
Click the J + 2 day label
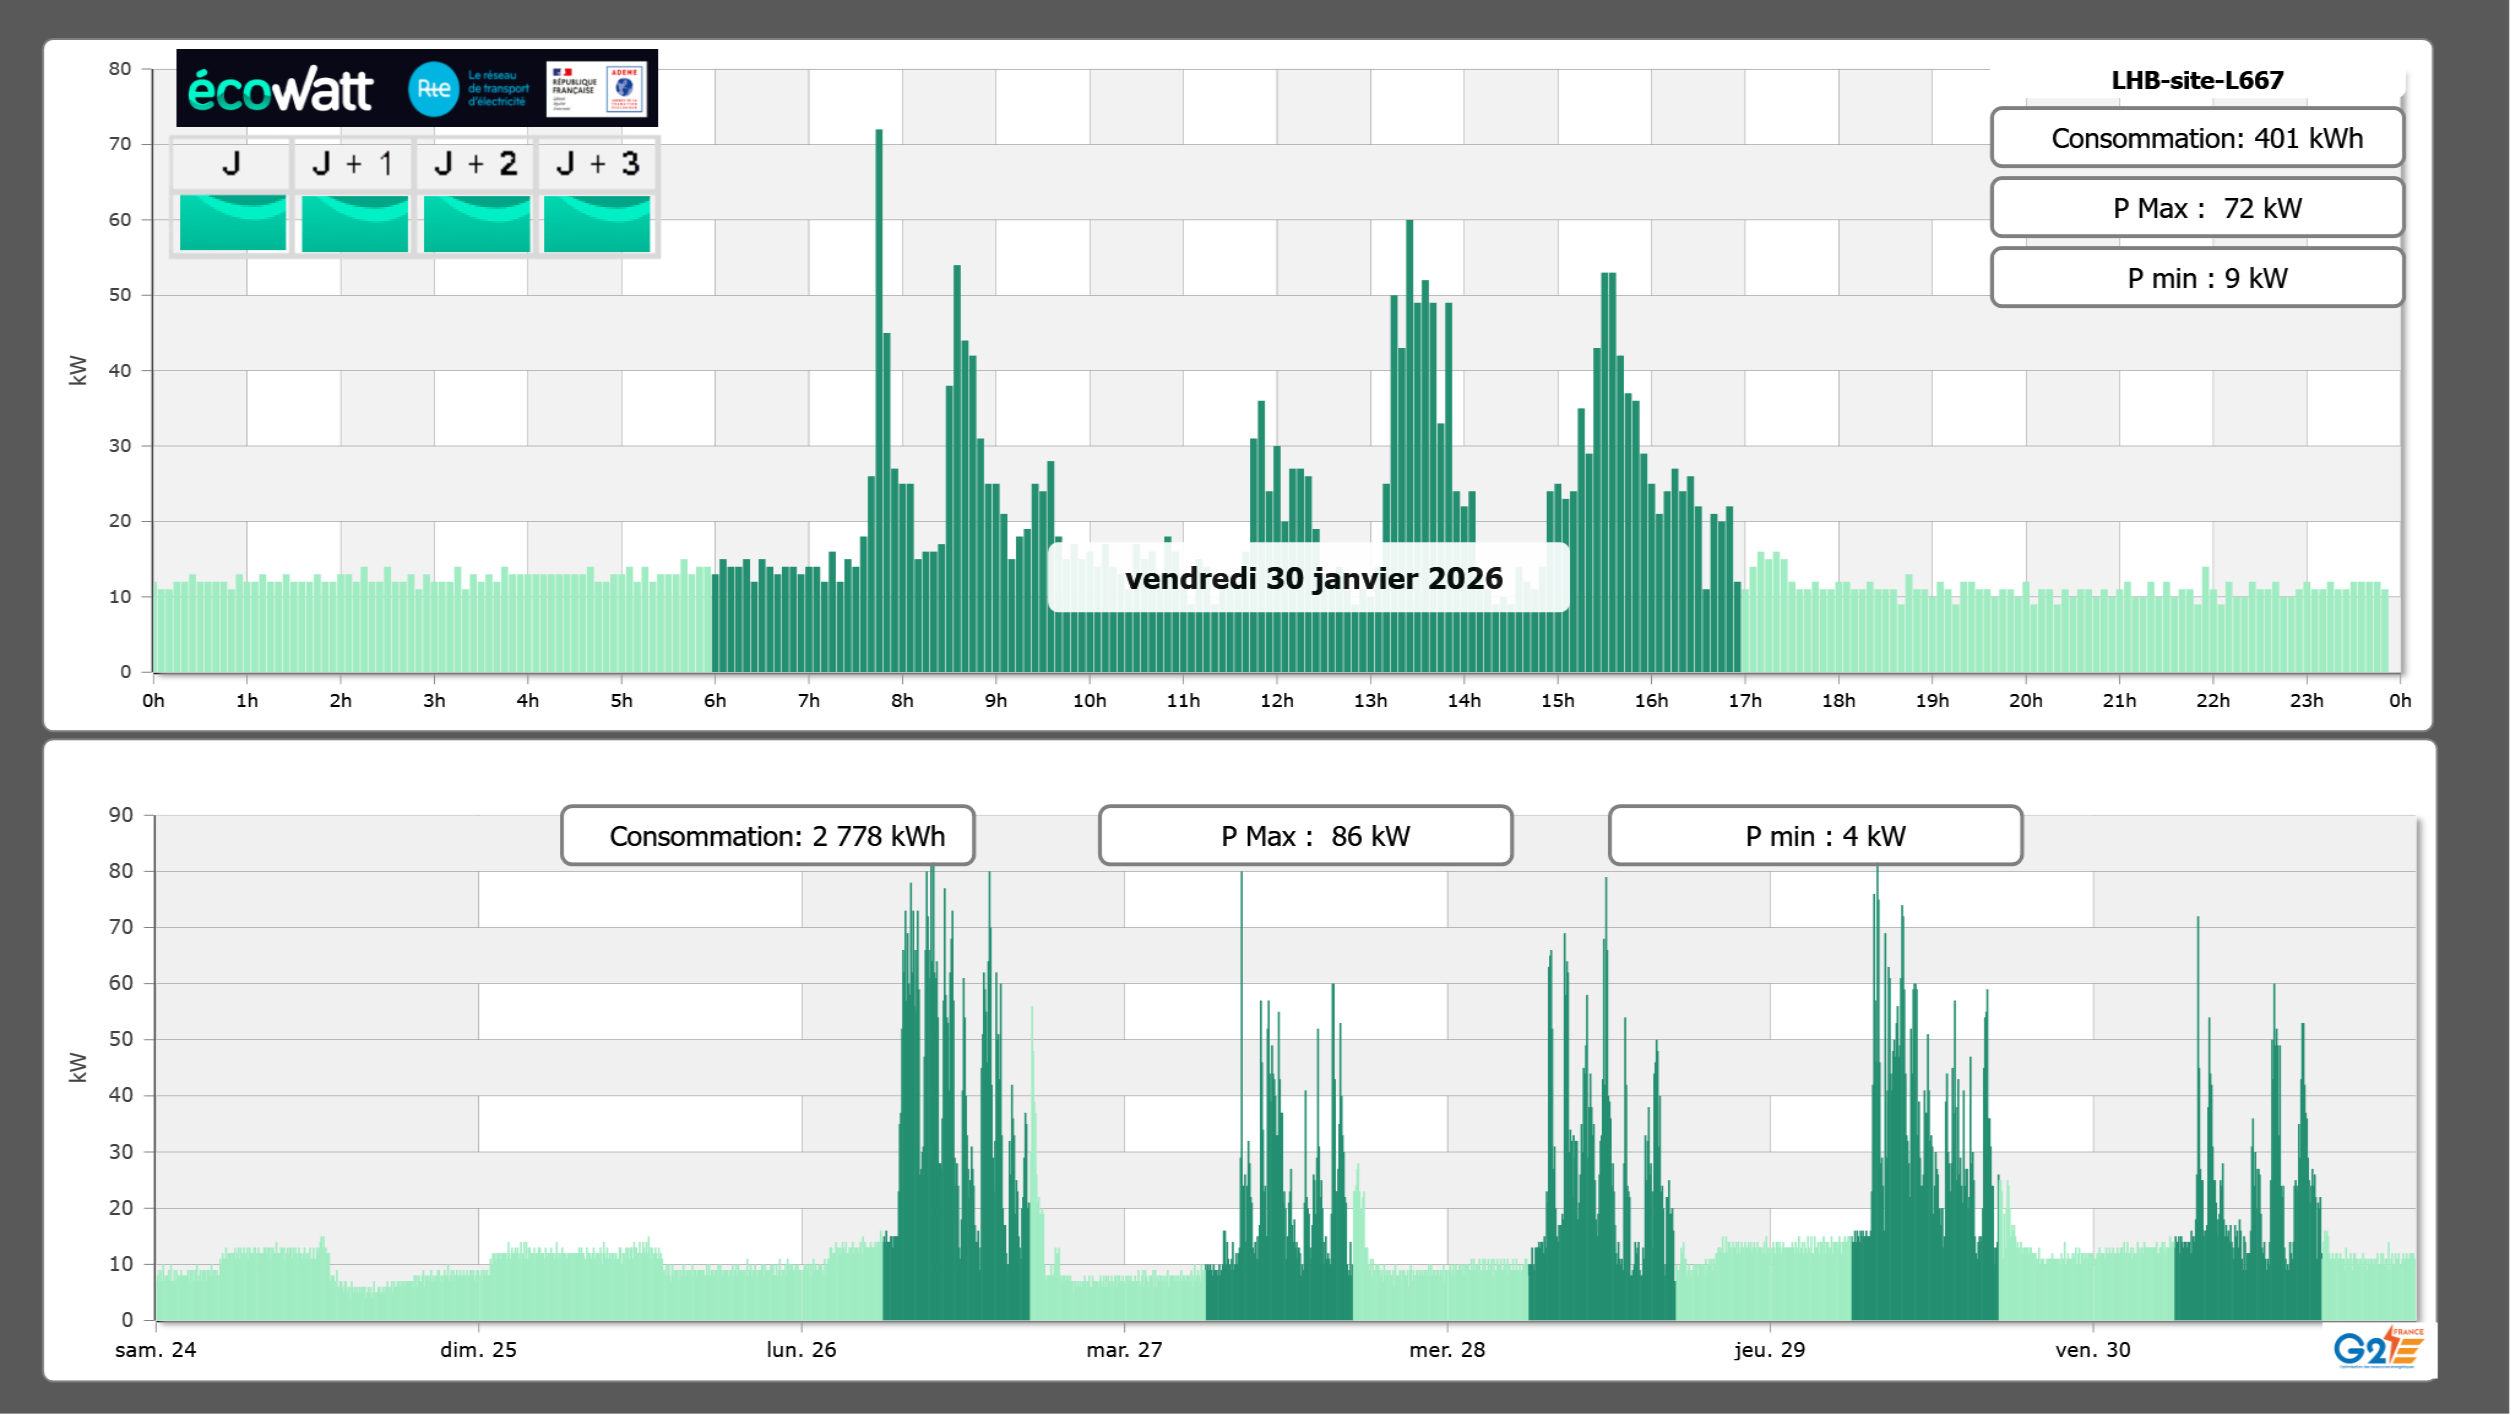pos(476,164)
